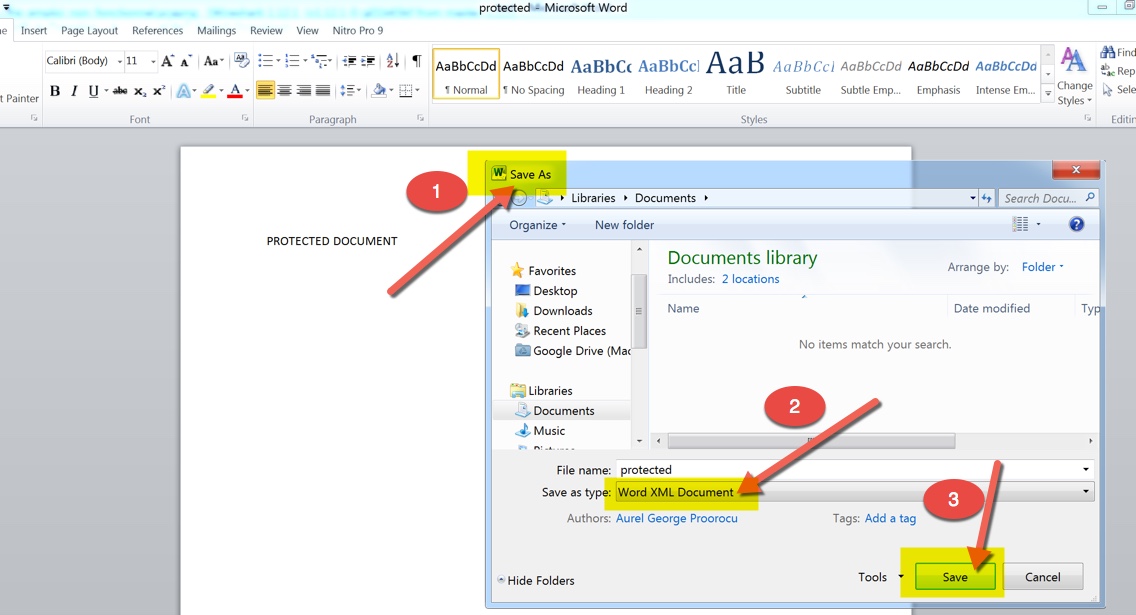Apply strikethrough to text
The width and height of the screenshot is (1136, 615).
pos(120,91)
